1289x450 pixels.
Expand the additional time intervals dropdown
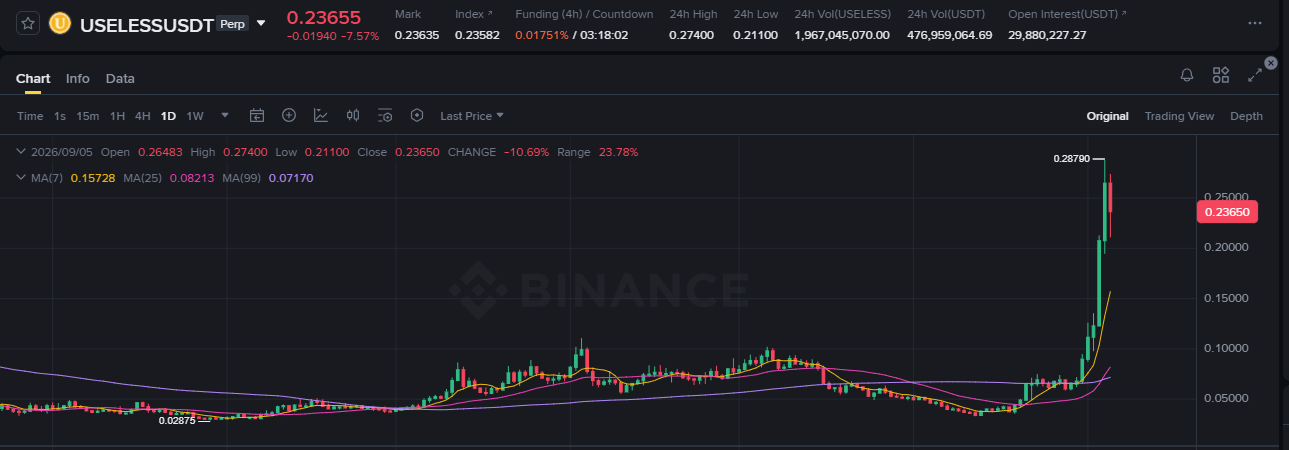224,116
